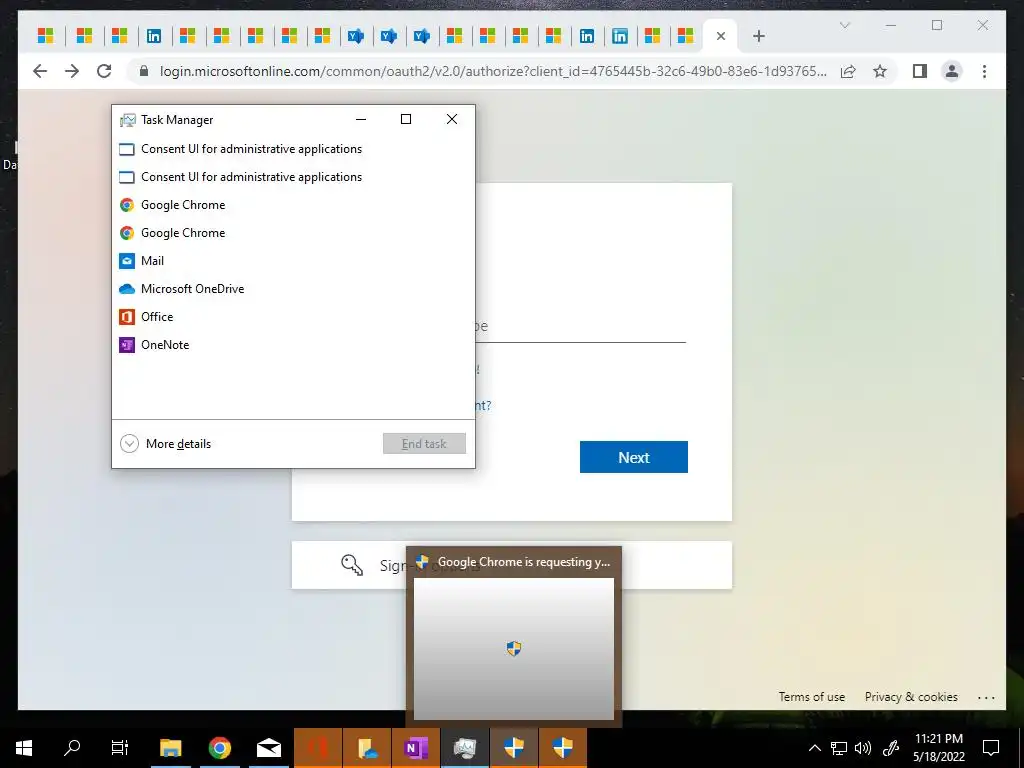Select the Mail row in Task Manager
Screen dimensions: 1024x768
(x=293, y=261)
